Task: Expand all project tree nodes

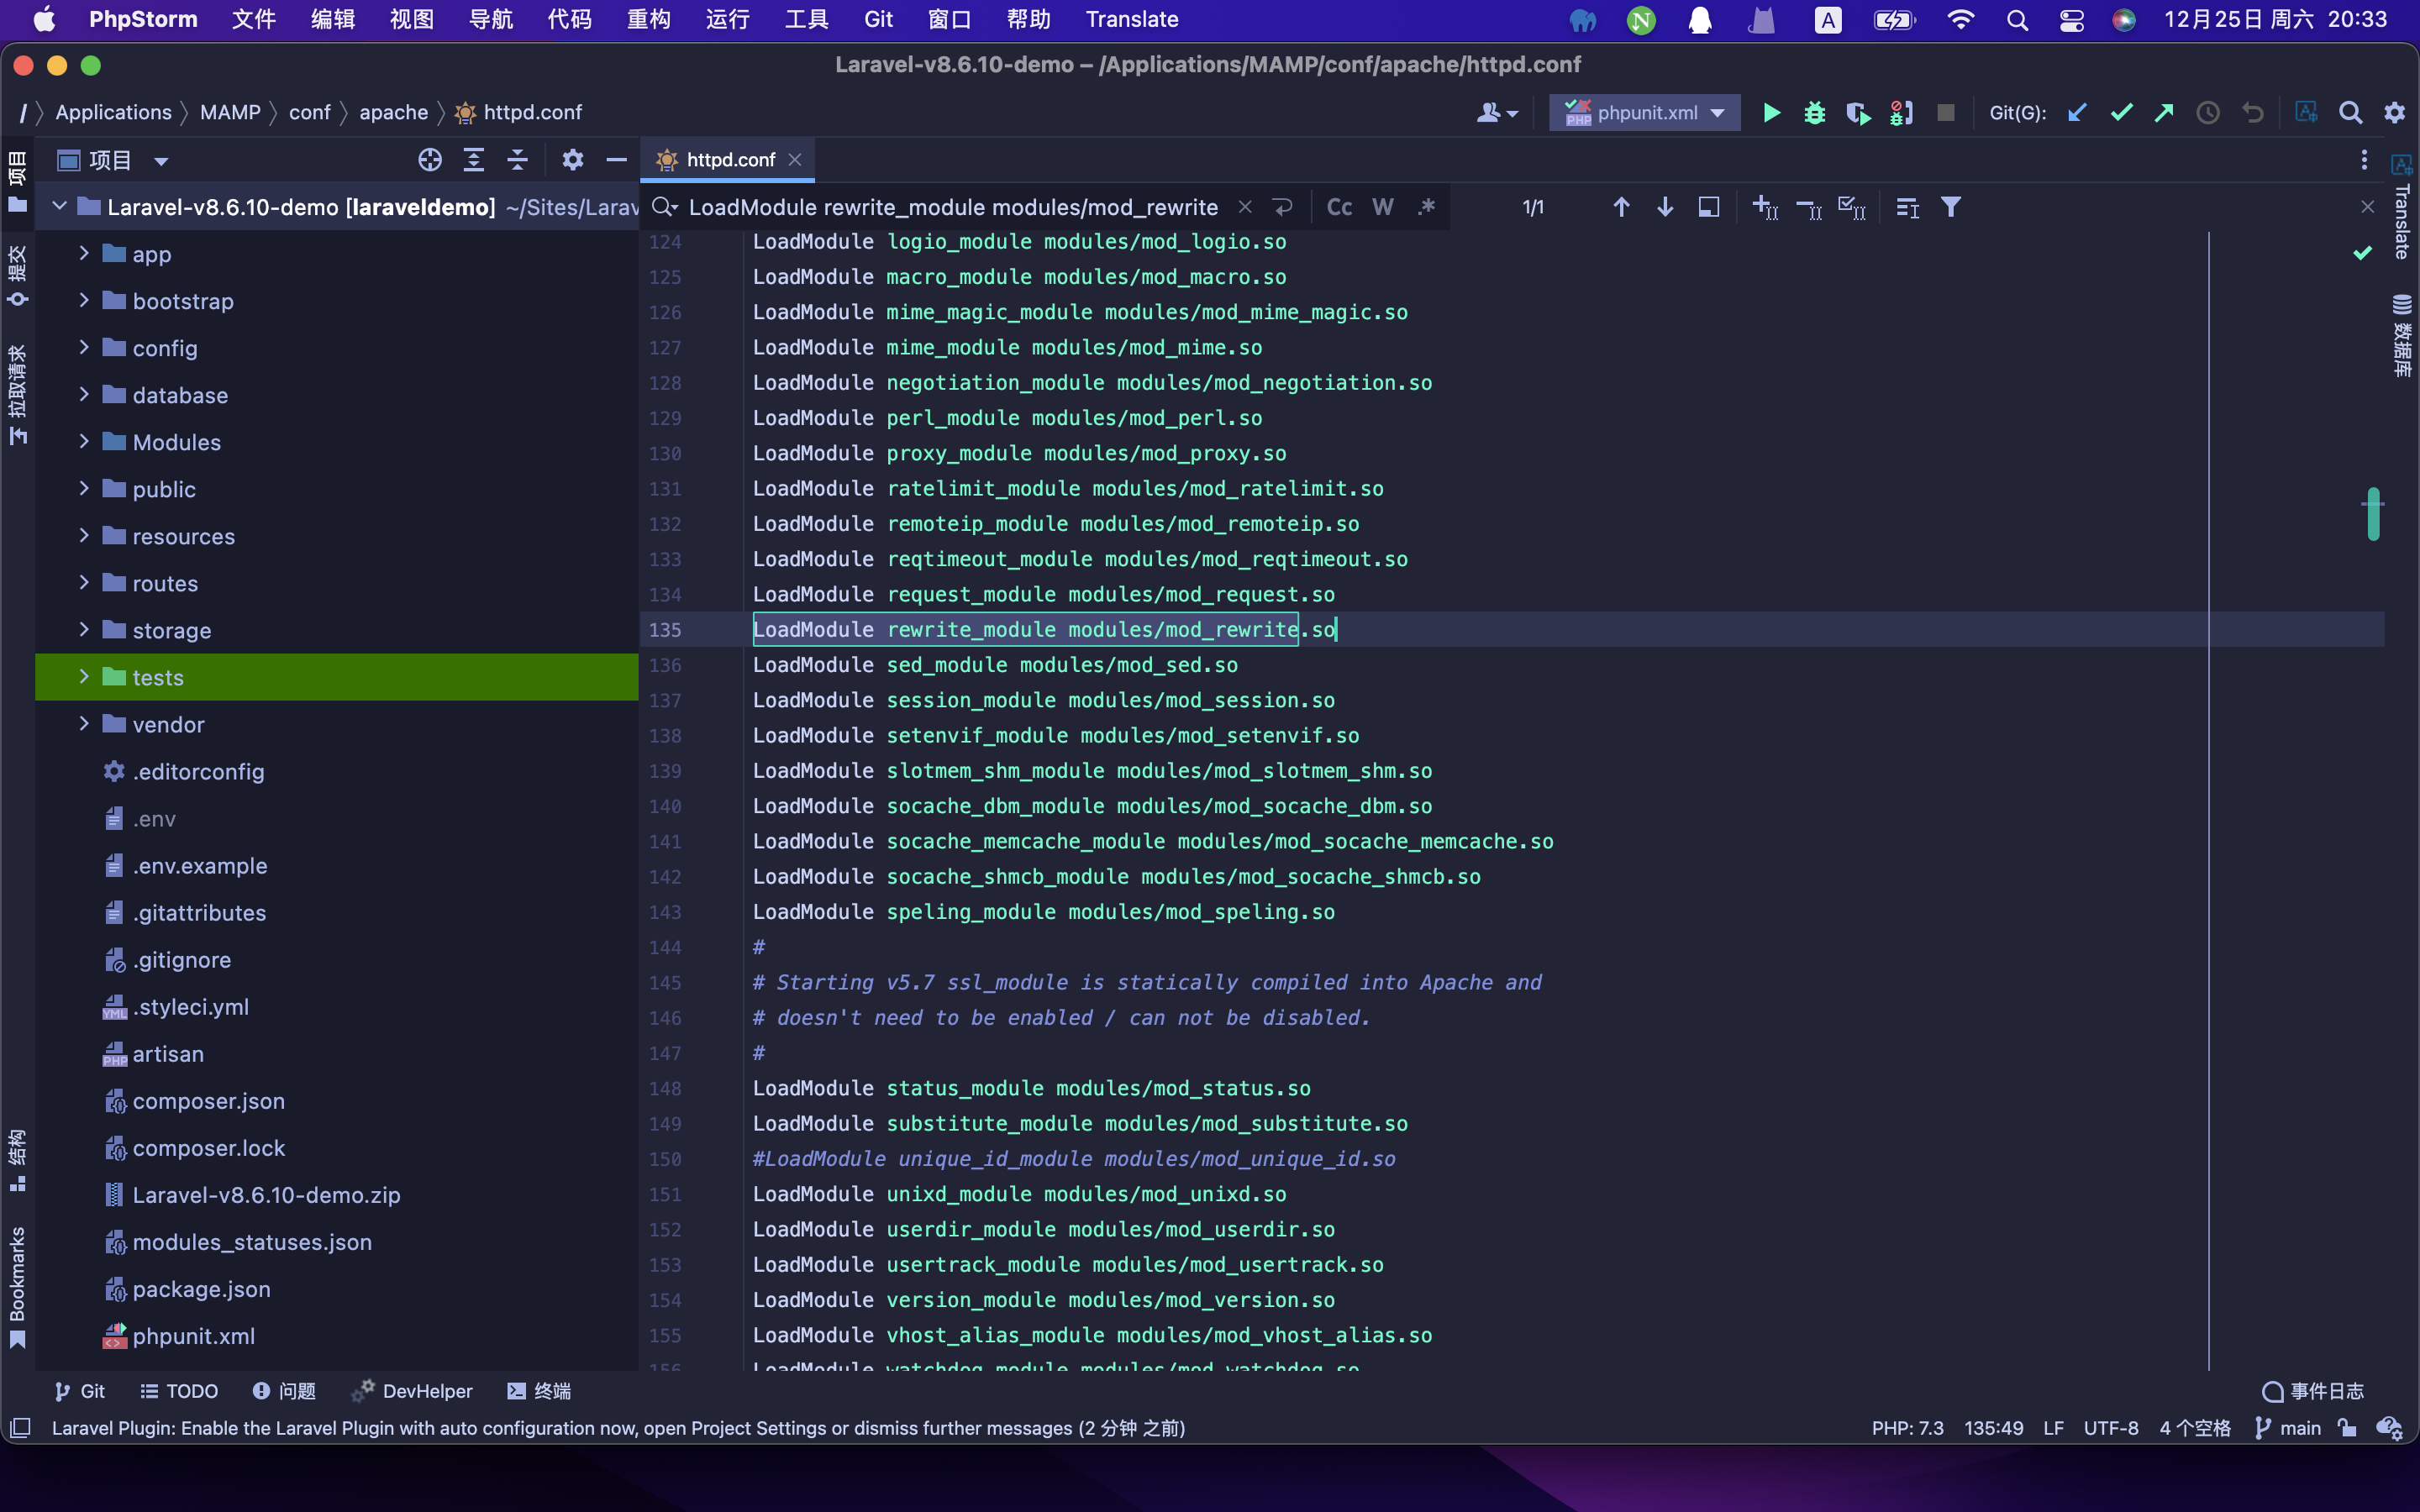Action: pos(474,160)
